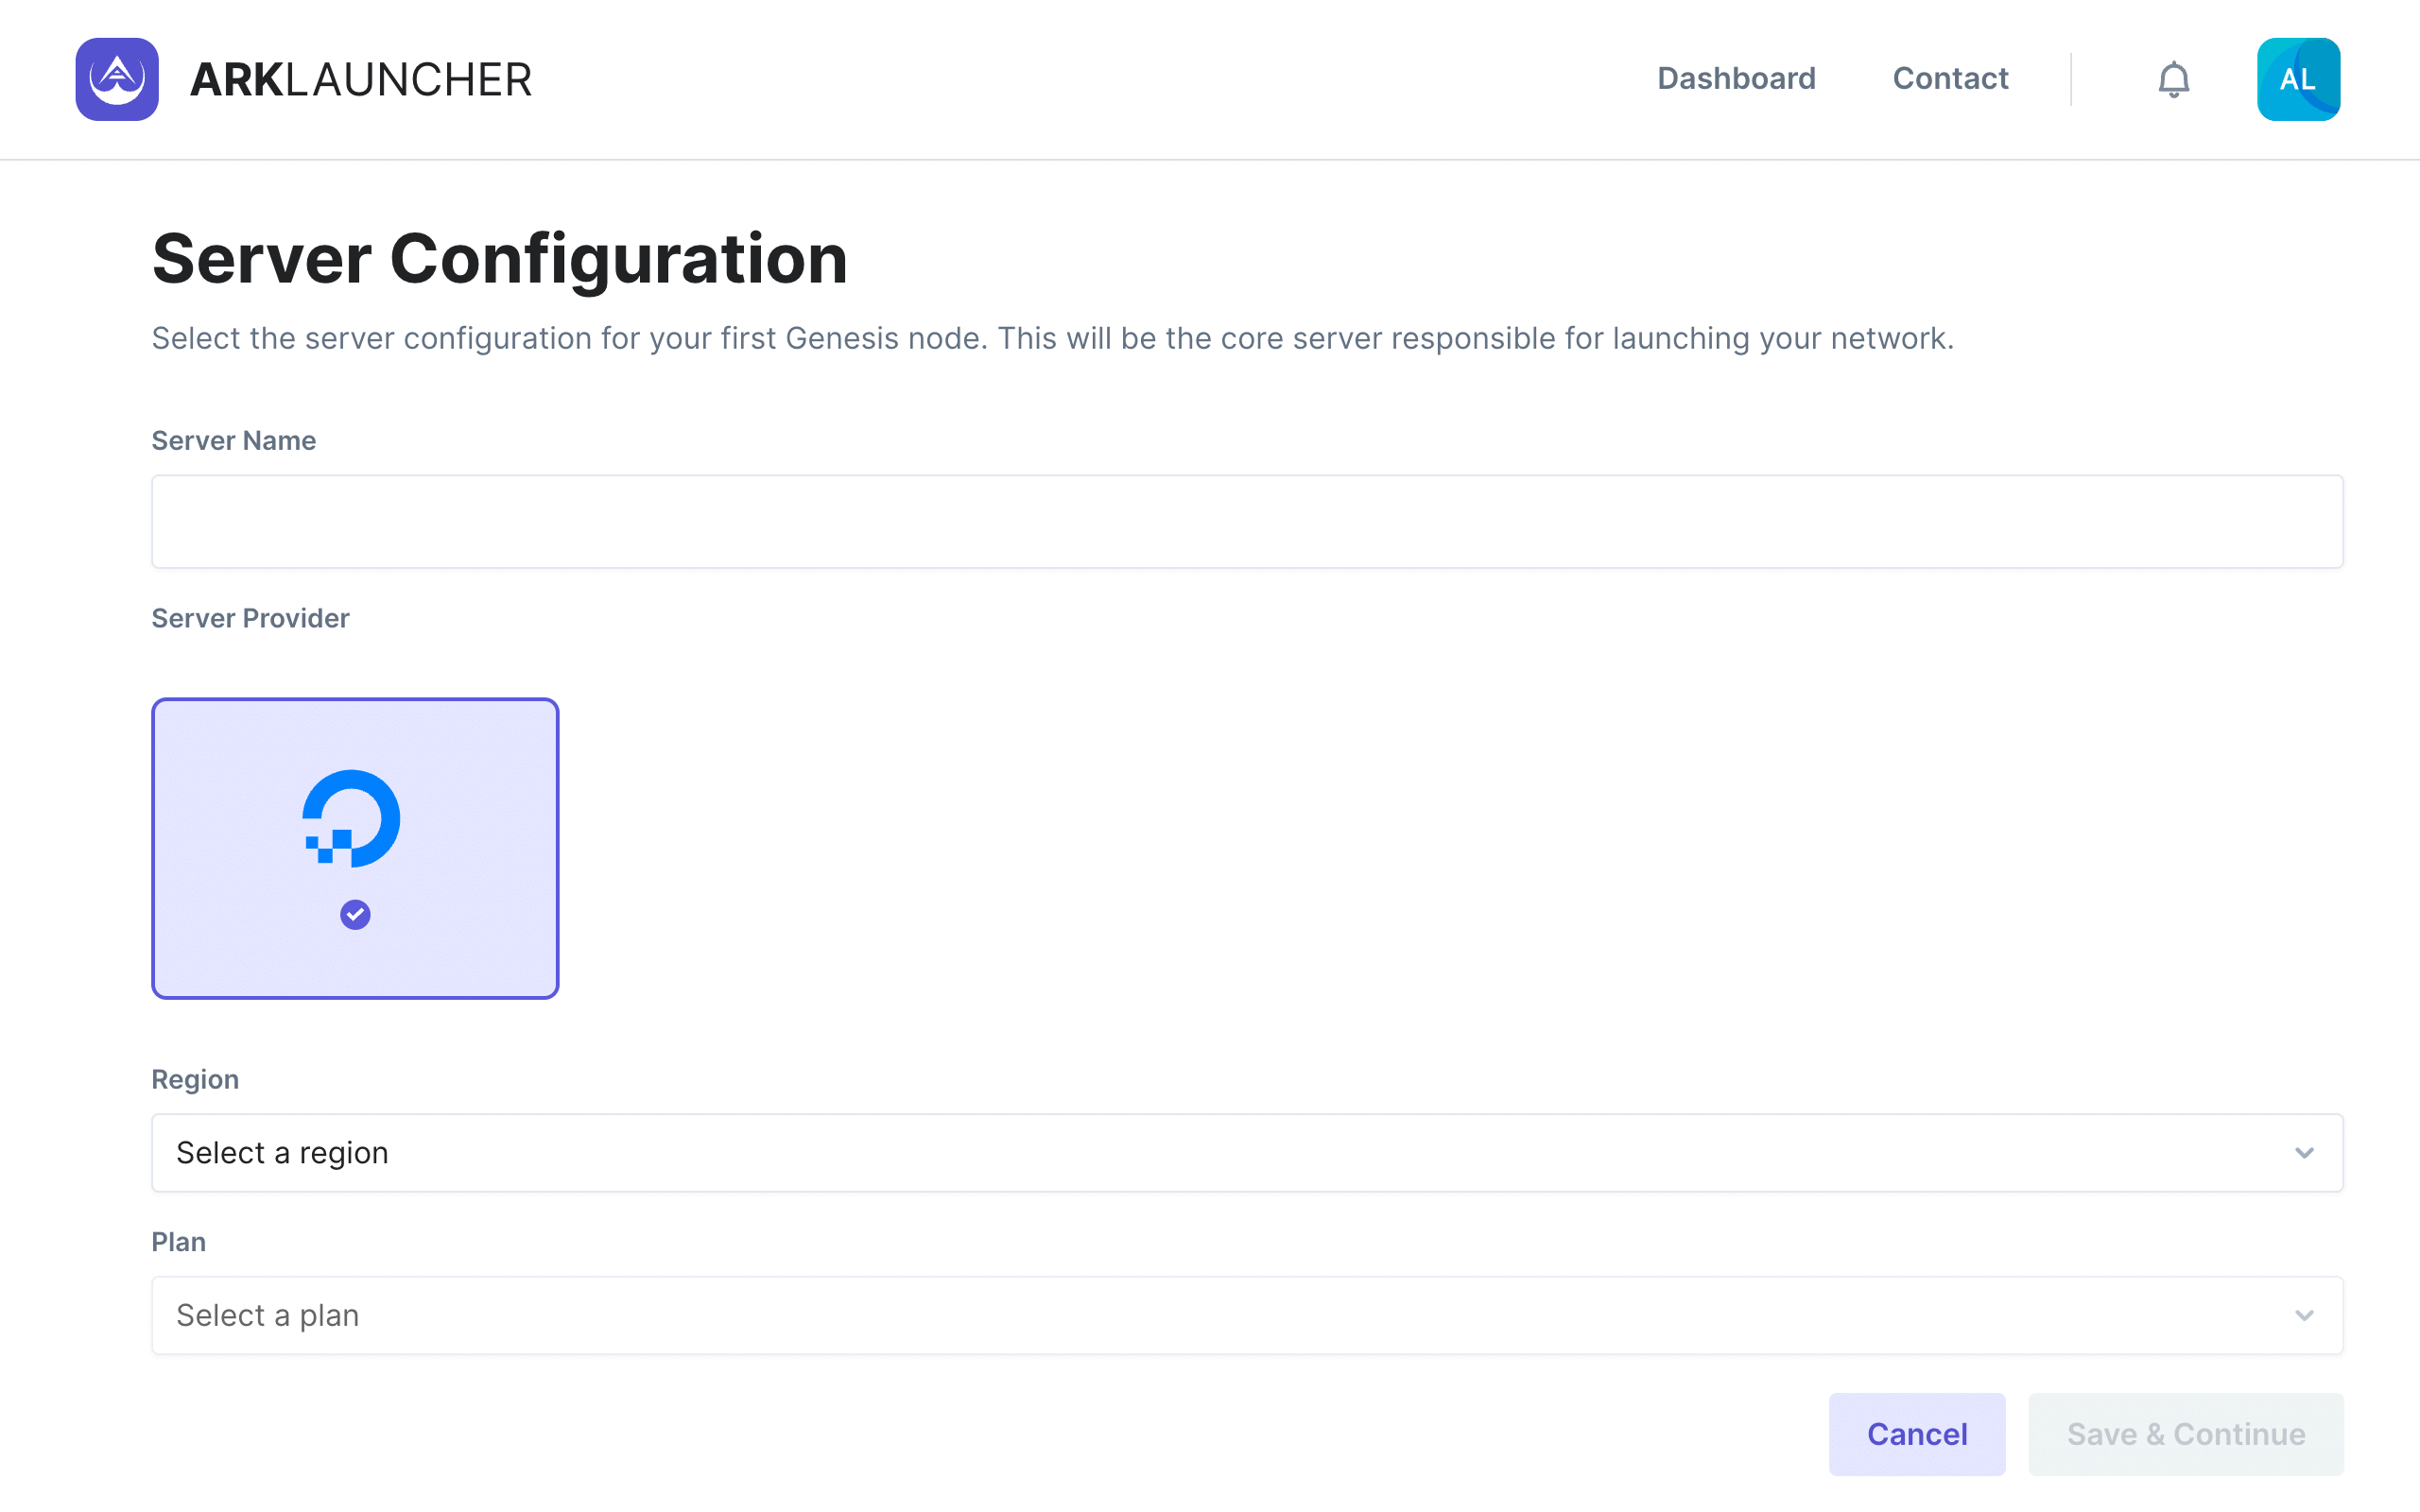This screenshot has height=1512, width=2420.
Task: Click the Server Configuration page heading
Action: [x=499, y=259]
